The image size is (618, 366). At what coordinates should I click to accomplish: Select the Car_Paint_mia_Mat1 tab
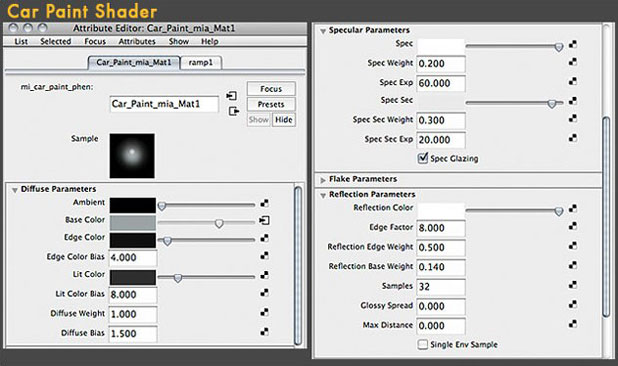point(134,63)
